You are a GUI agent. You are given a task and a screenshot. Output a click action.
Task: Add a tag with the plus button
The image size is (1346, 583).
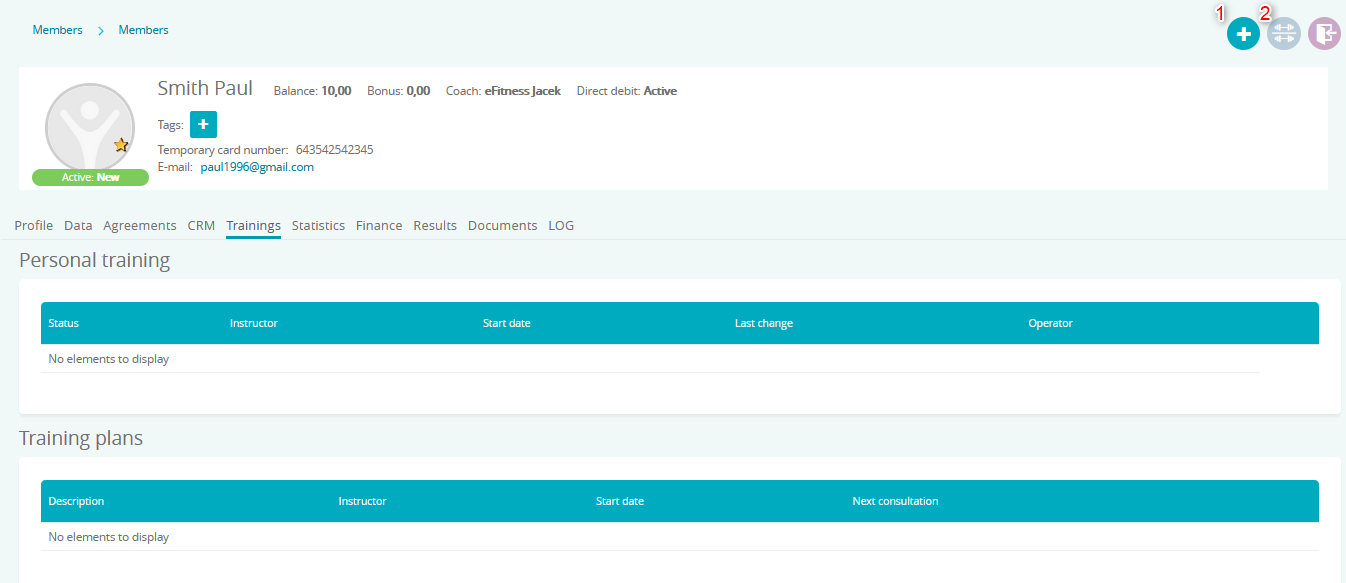203,124
